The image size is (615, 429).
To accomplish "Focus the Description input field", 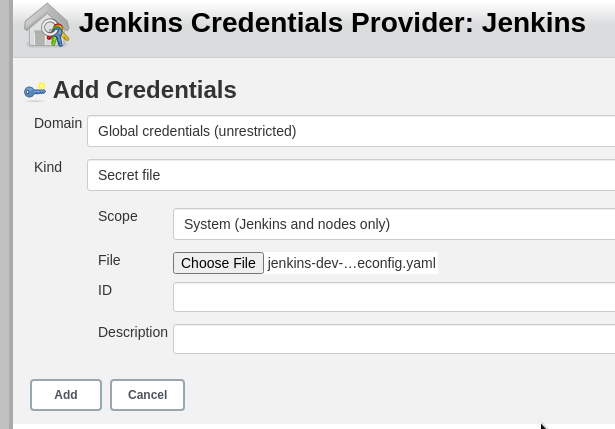I will 394,339.
